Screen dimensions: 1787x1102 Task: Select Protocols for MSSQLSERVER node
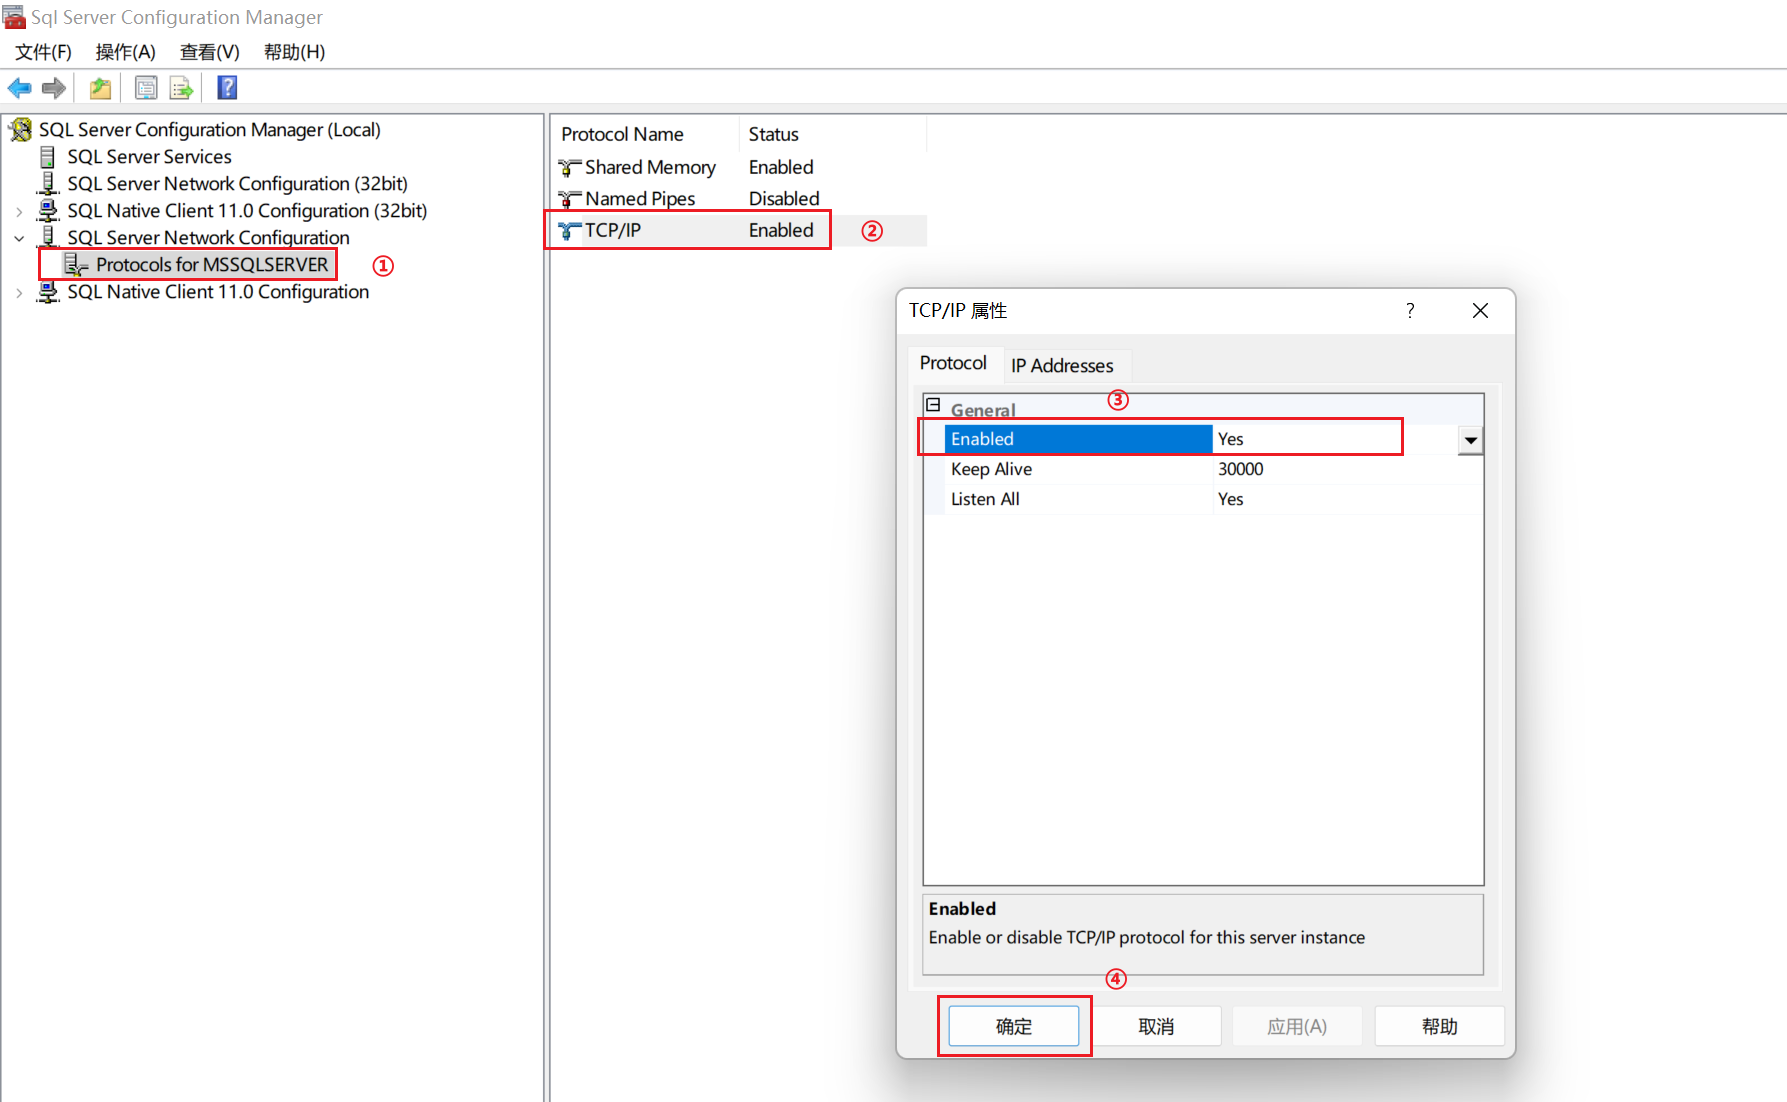click(x=212, y=265)
